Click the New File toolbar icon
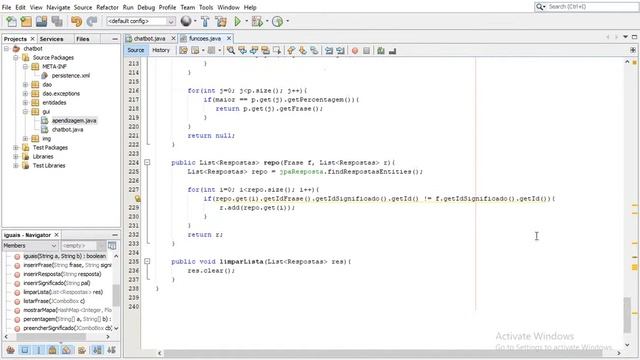640x360 pixels. (x=12, y=21)
